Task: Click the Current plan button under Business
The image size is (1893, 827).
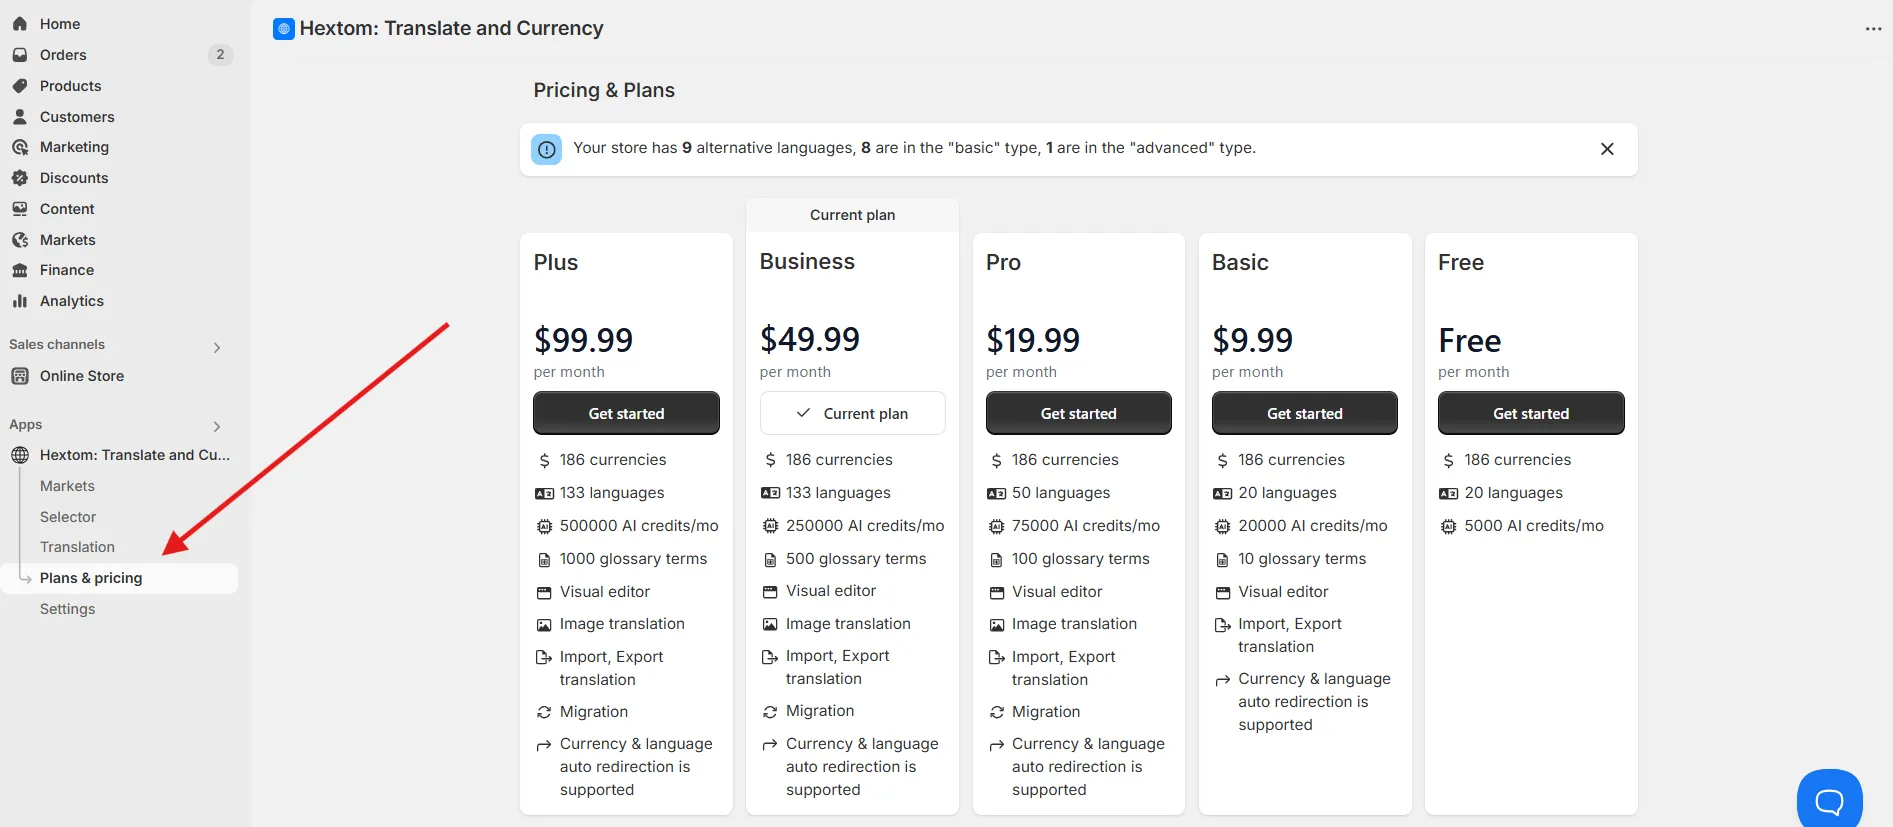Action: (x=852, y=413)
